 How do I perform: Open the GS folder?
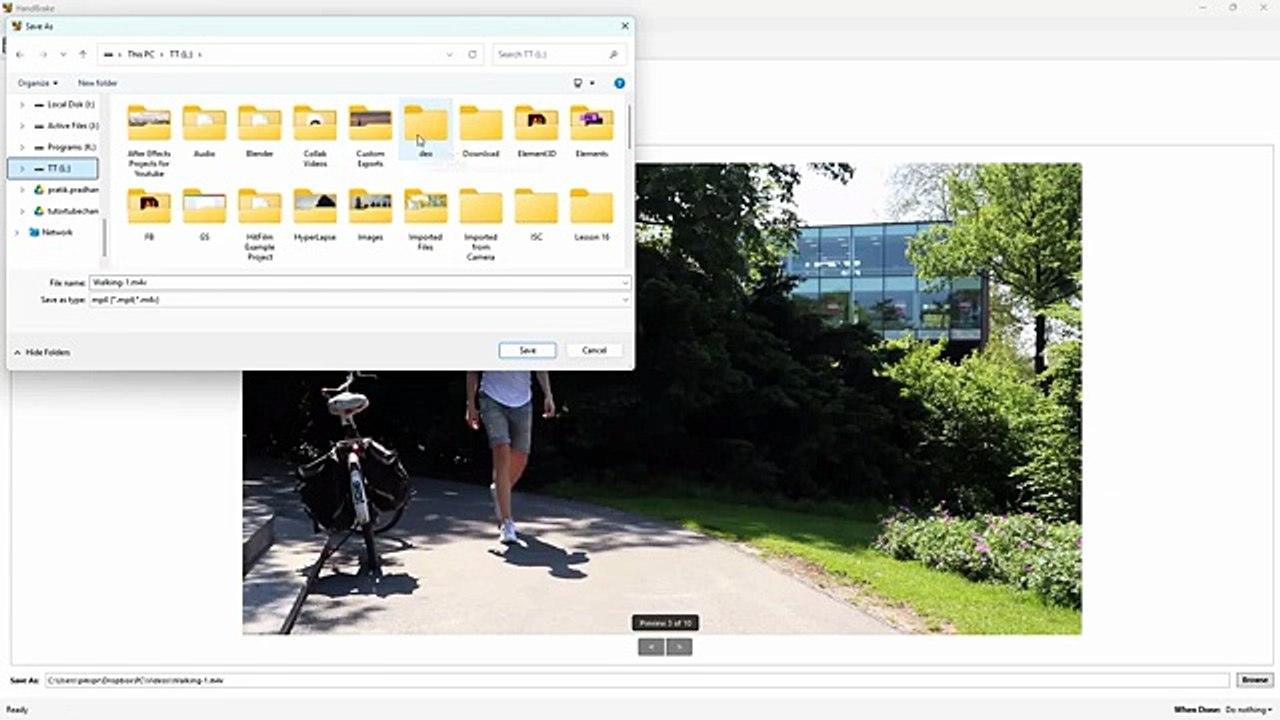pos(204,215)
